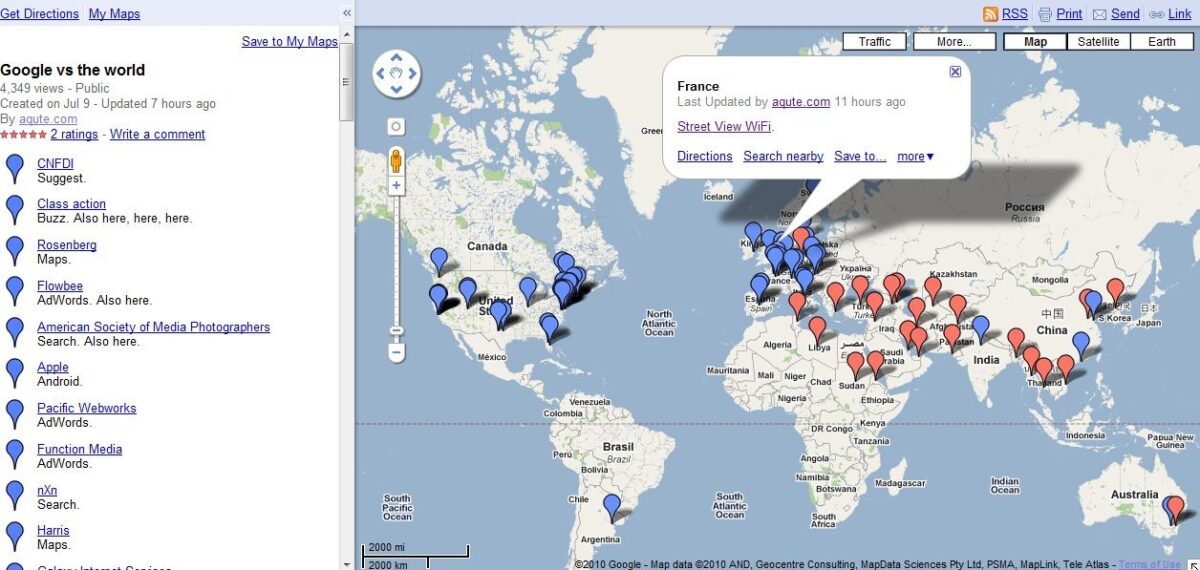This screenshot has width=1200, height=570.
Task: Open the Function Media entry
Action: click(x=79, y=449)
